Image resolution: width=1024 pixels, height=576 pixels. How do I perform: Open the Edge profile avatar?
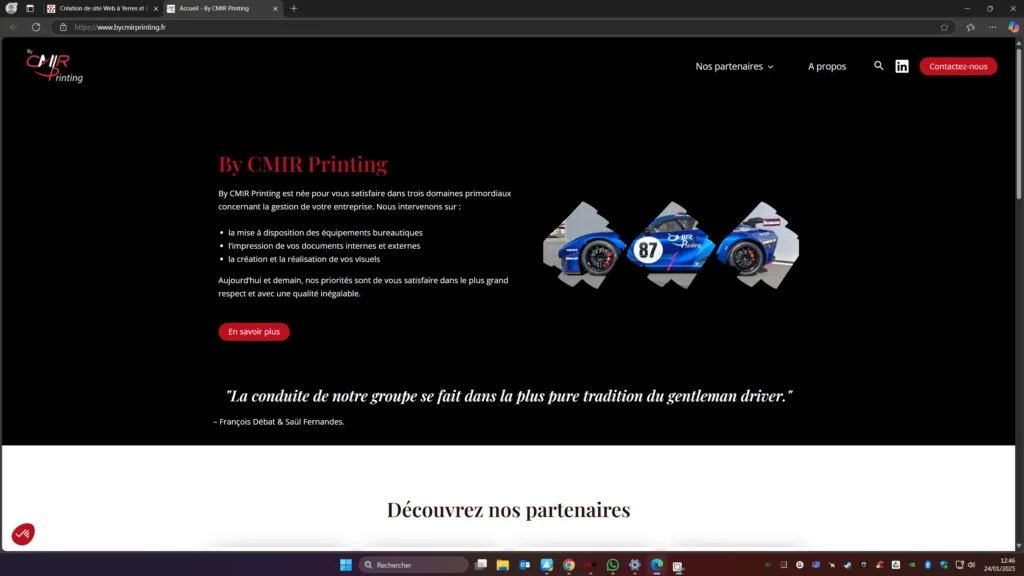pos(11,8)
